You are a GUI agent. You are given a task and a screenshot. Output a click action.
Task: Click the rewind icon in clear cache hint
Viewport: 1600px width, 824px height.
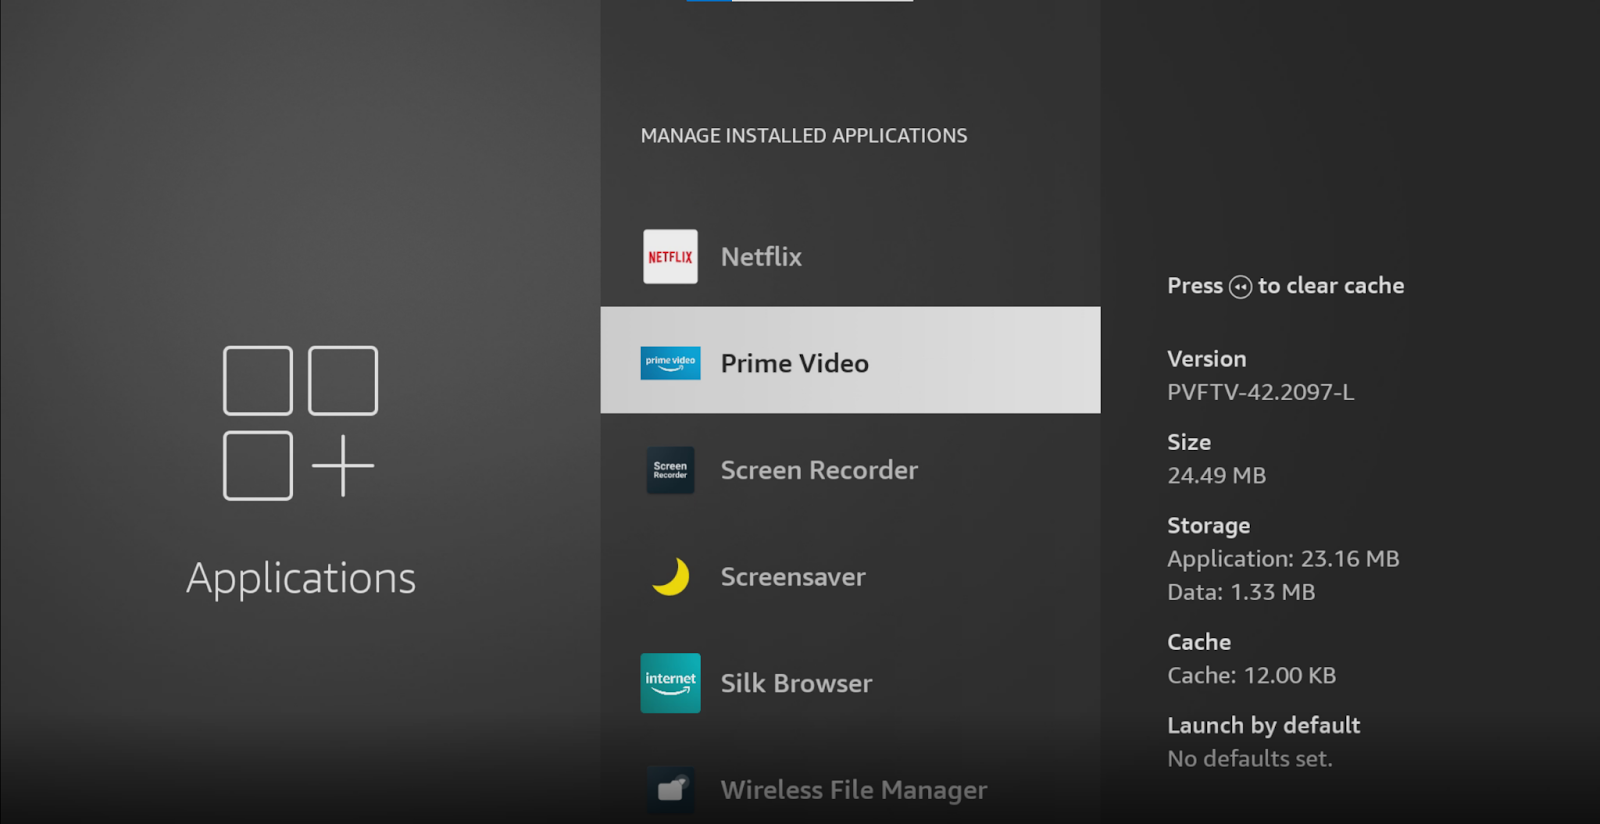1240,287
